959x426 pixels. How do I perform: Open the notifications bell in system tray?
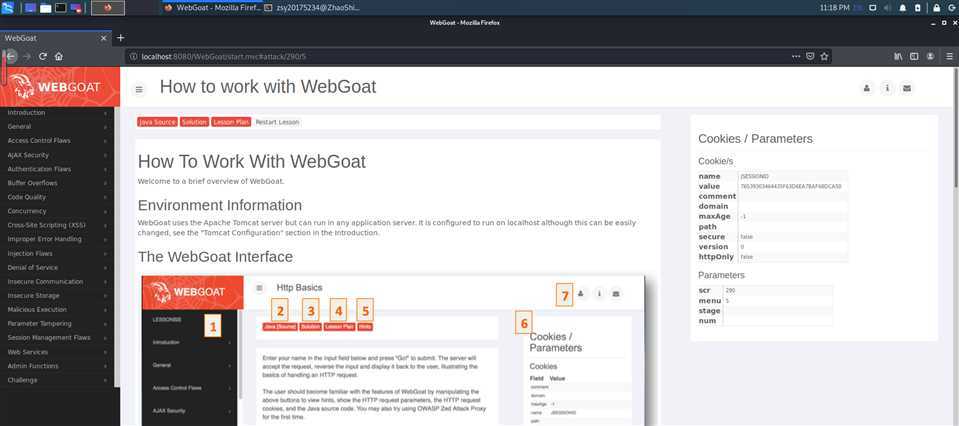(x=903, y=8)
